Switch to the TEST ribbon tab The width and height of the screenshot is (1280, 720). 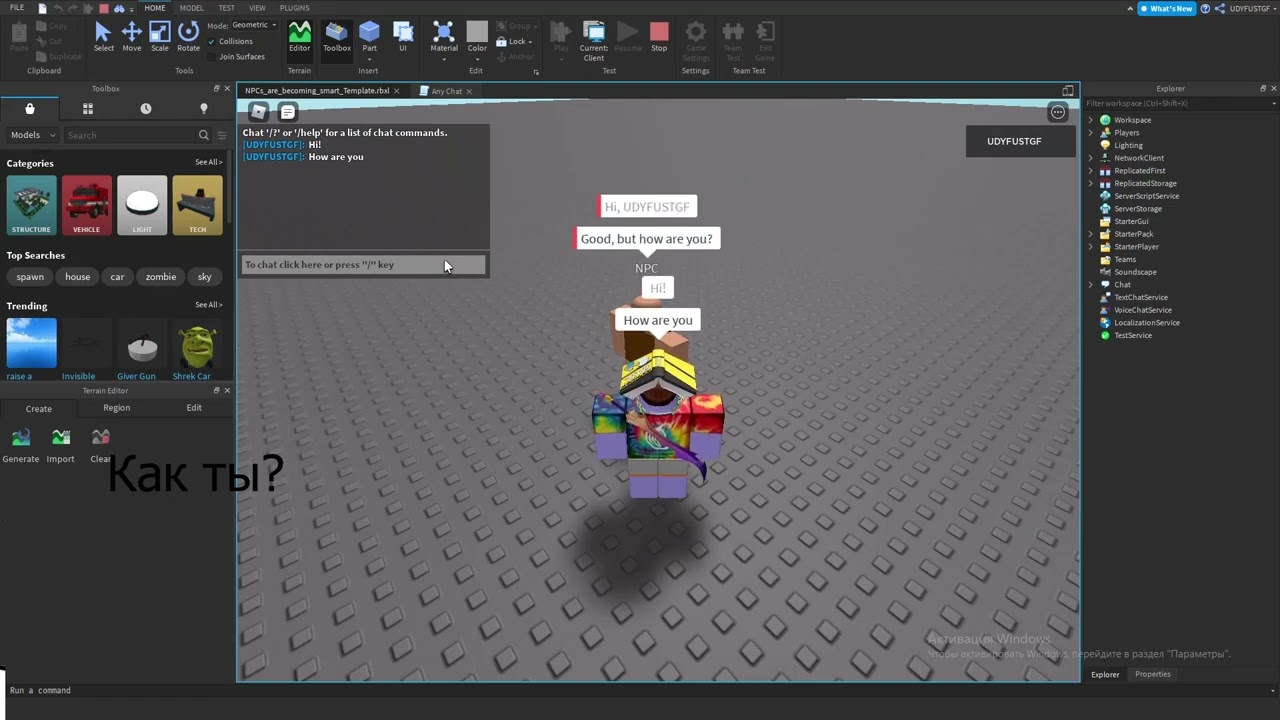227,8
